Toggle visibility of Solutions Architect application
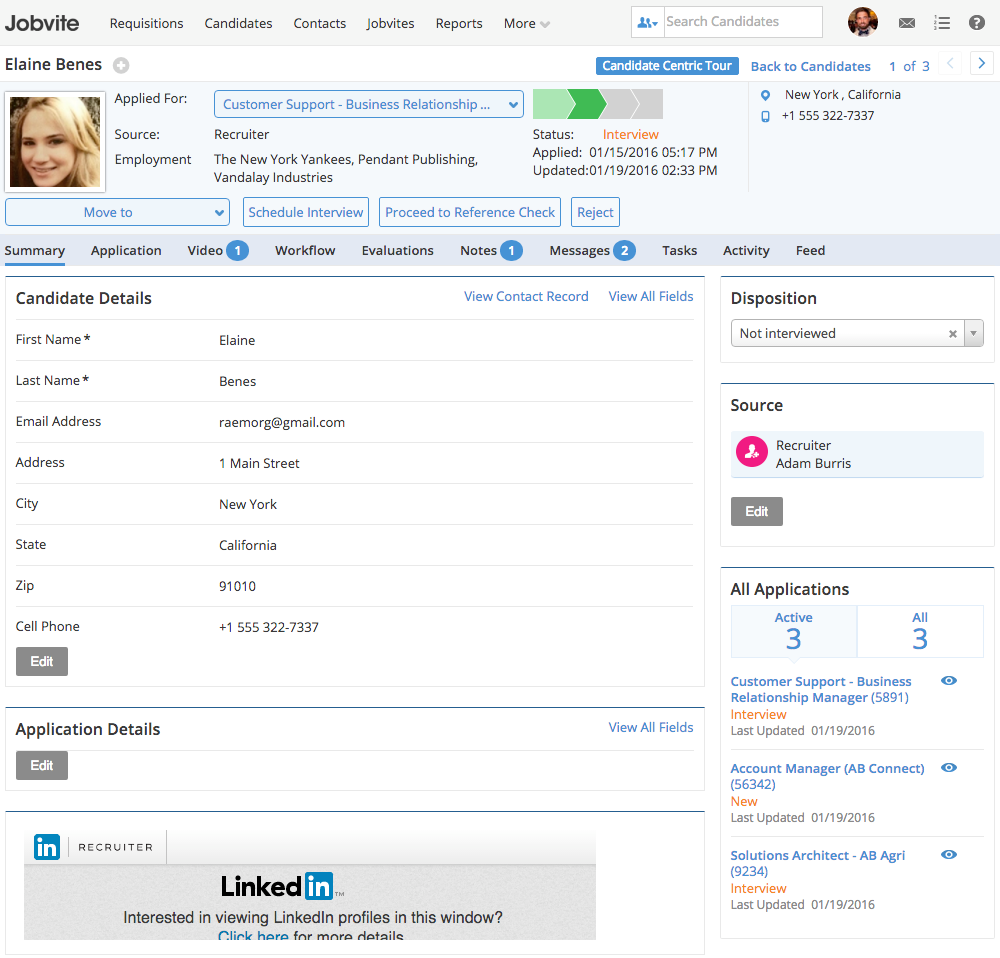Image resolution: width=1000 pixels, height=958 pixels. (948, 855)
